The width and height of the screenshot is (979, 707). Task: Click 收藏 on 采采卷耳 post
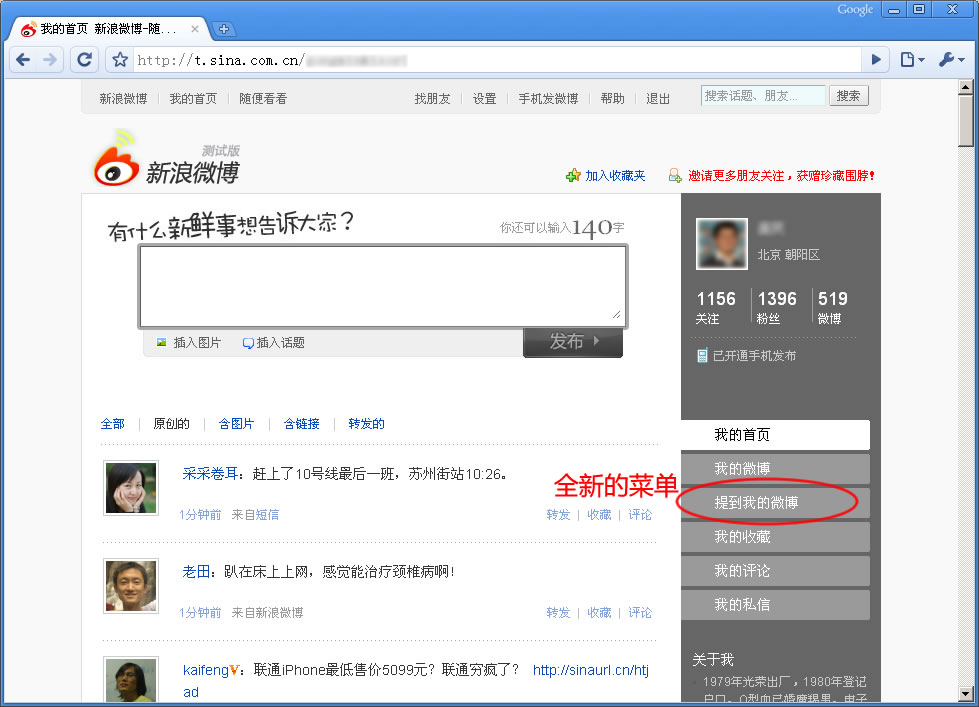599,515
